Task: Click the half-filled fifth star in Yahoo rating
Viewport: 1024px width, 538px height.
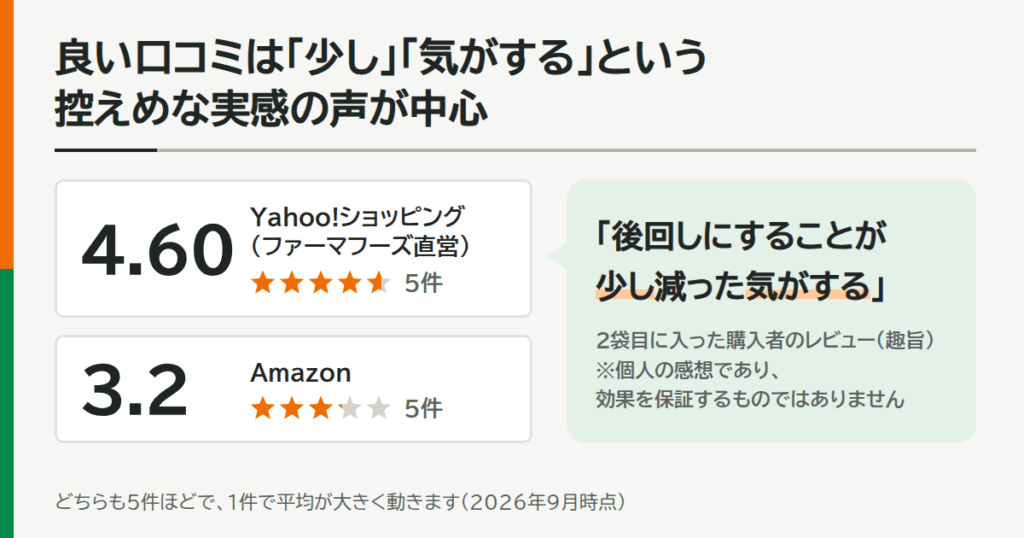Action: pyautogui.click(x=379, y=283)
